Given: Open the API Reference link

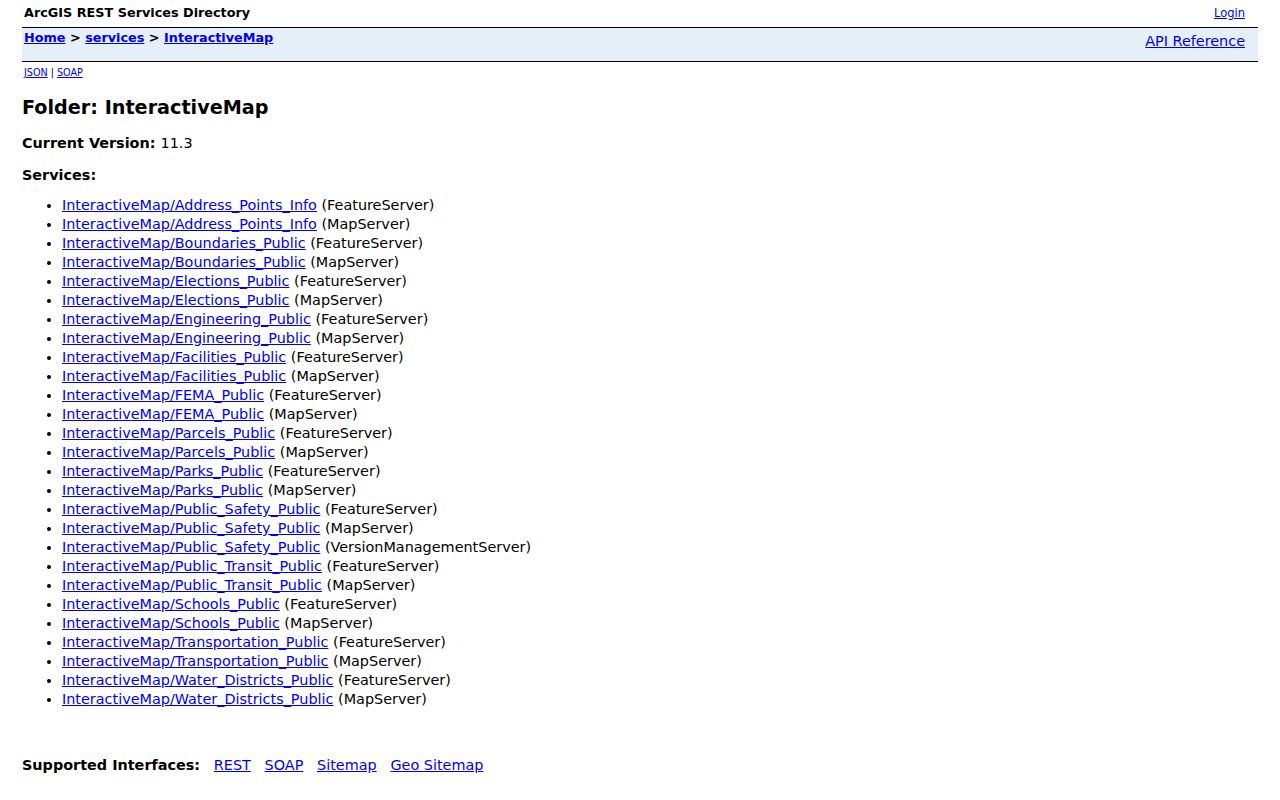Looking at the screenshot, I should (x=1195, y=41).
